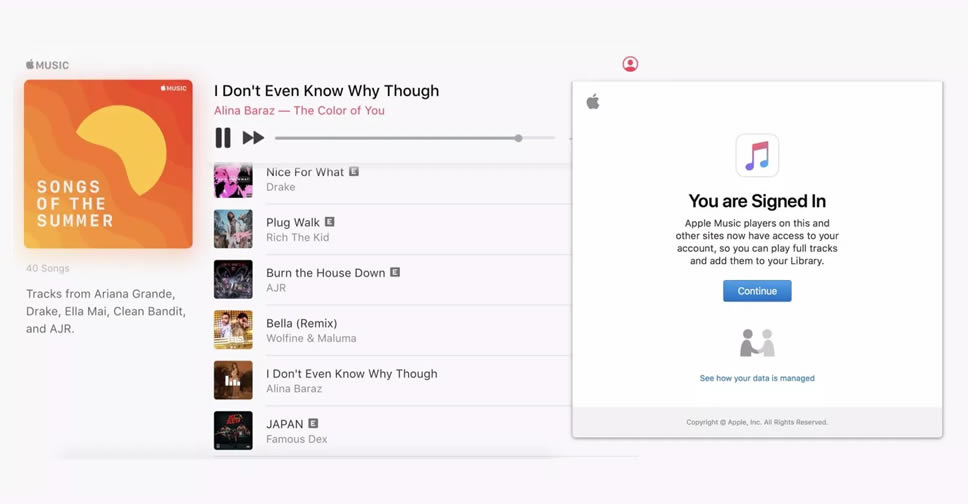Open Songs of the Summer playlist cover
Viewport: 968px width, 504px height.
point(108,164)
